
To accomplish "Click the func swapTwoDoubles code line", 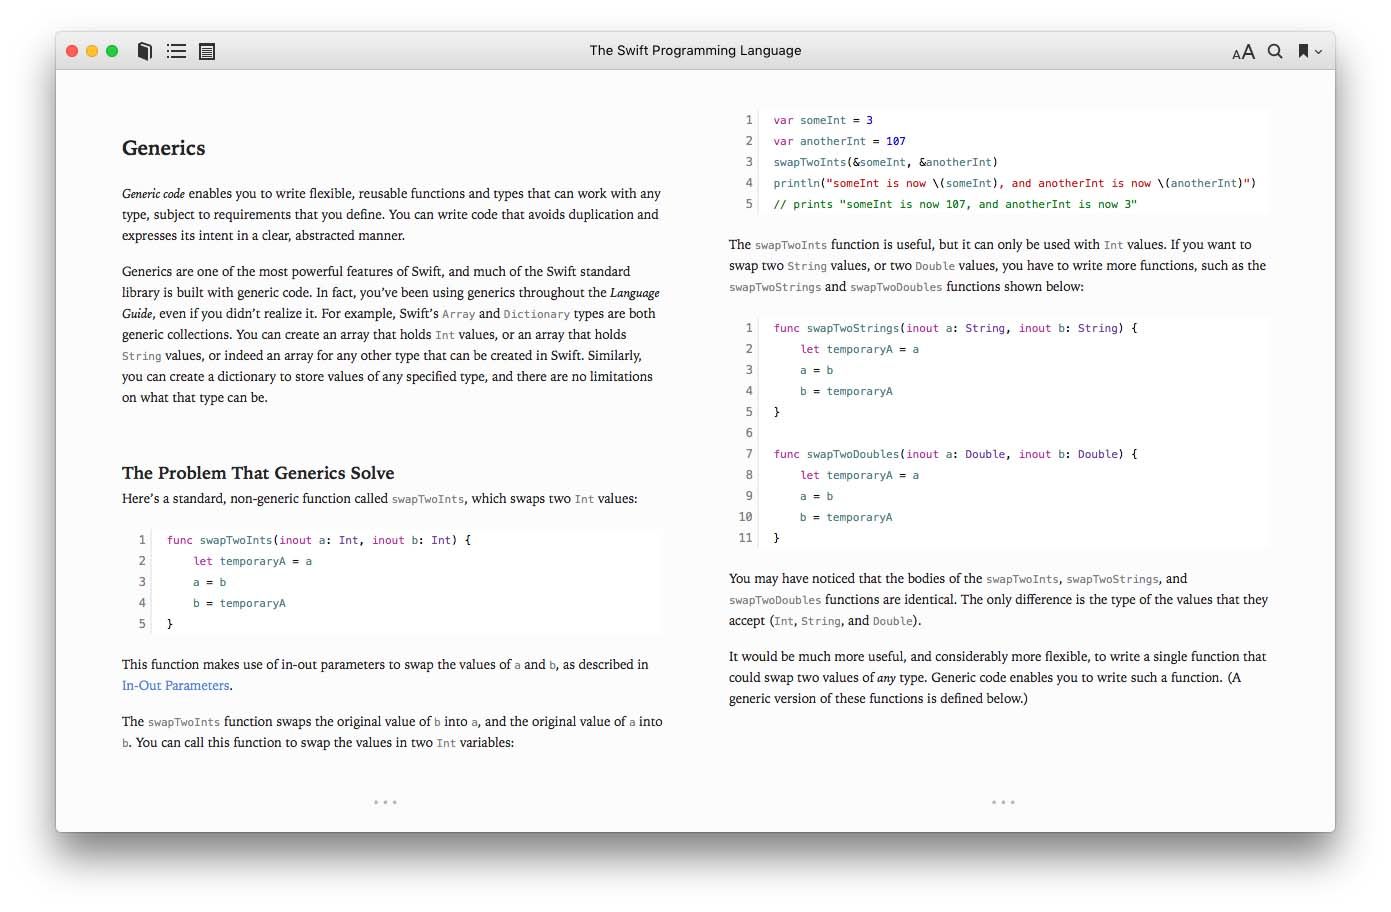I will click(x=955, y=454).
